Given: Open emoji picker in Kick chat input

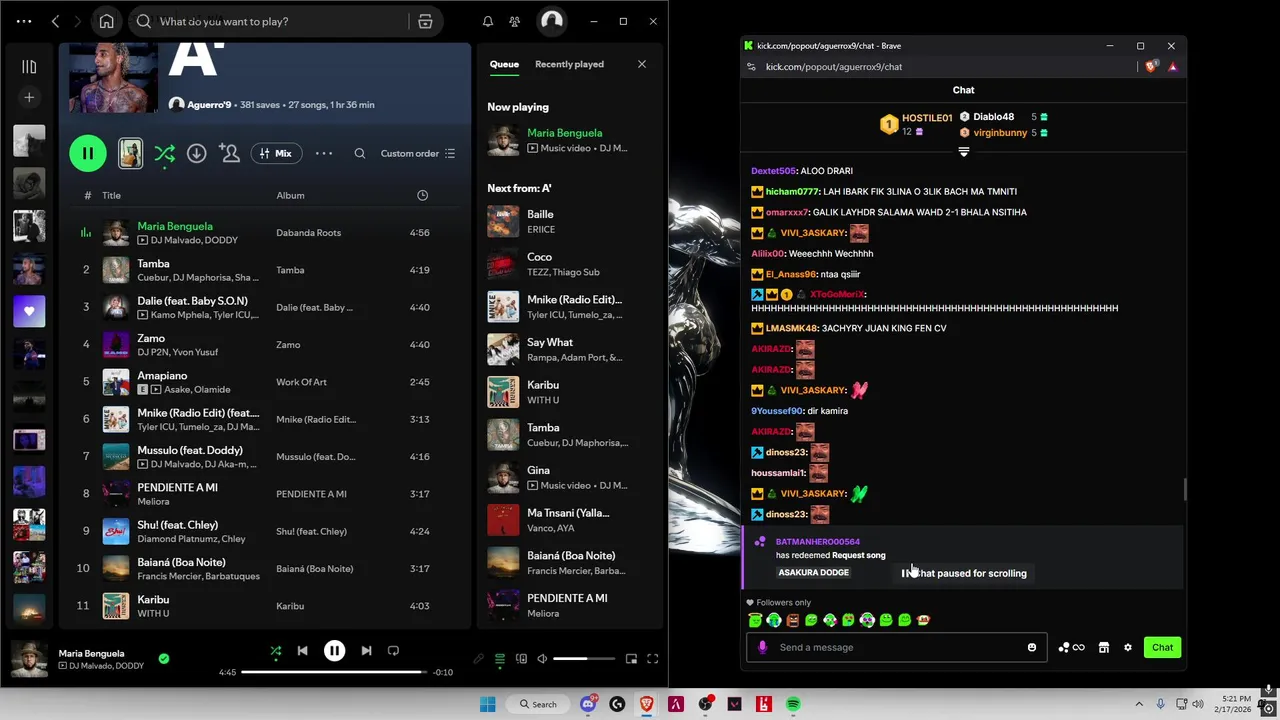Looking at the screenshot, I should (x=1032, y=647).
